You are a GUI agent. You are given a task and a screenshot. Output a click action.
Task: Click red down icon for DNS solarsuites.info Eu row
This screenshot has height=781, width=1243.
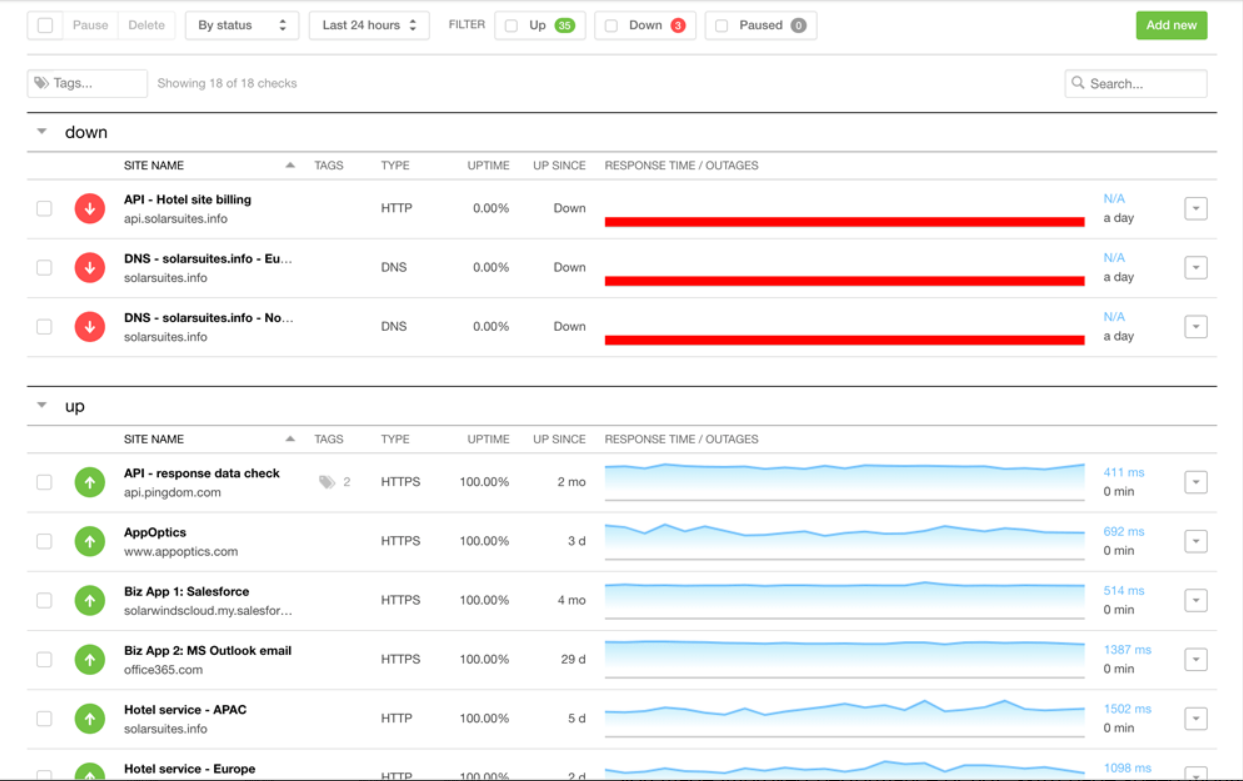click(90, 268)
